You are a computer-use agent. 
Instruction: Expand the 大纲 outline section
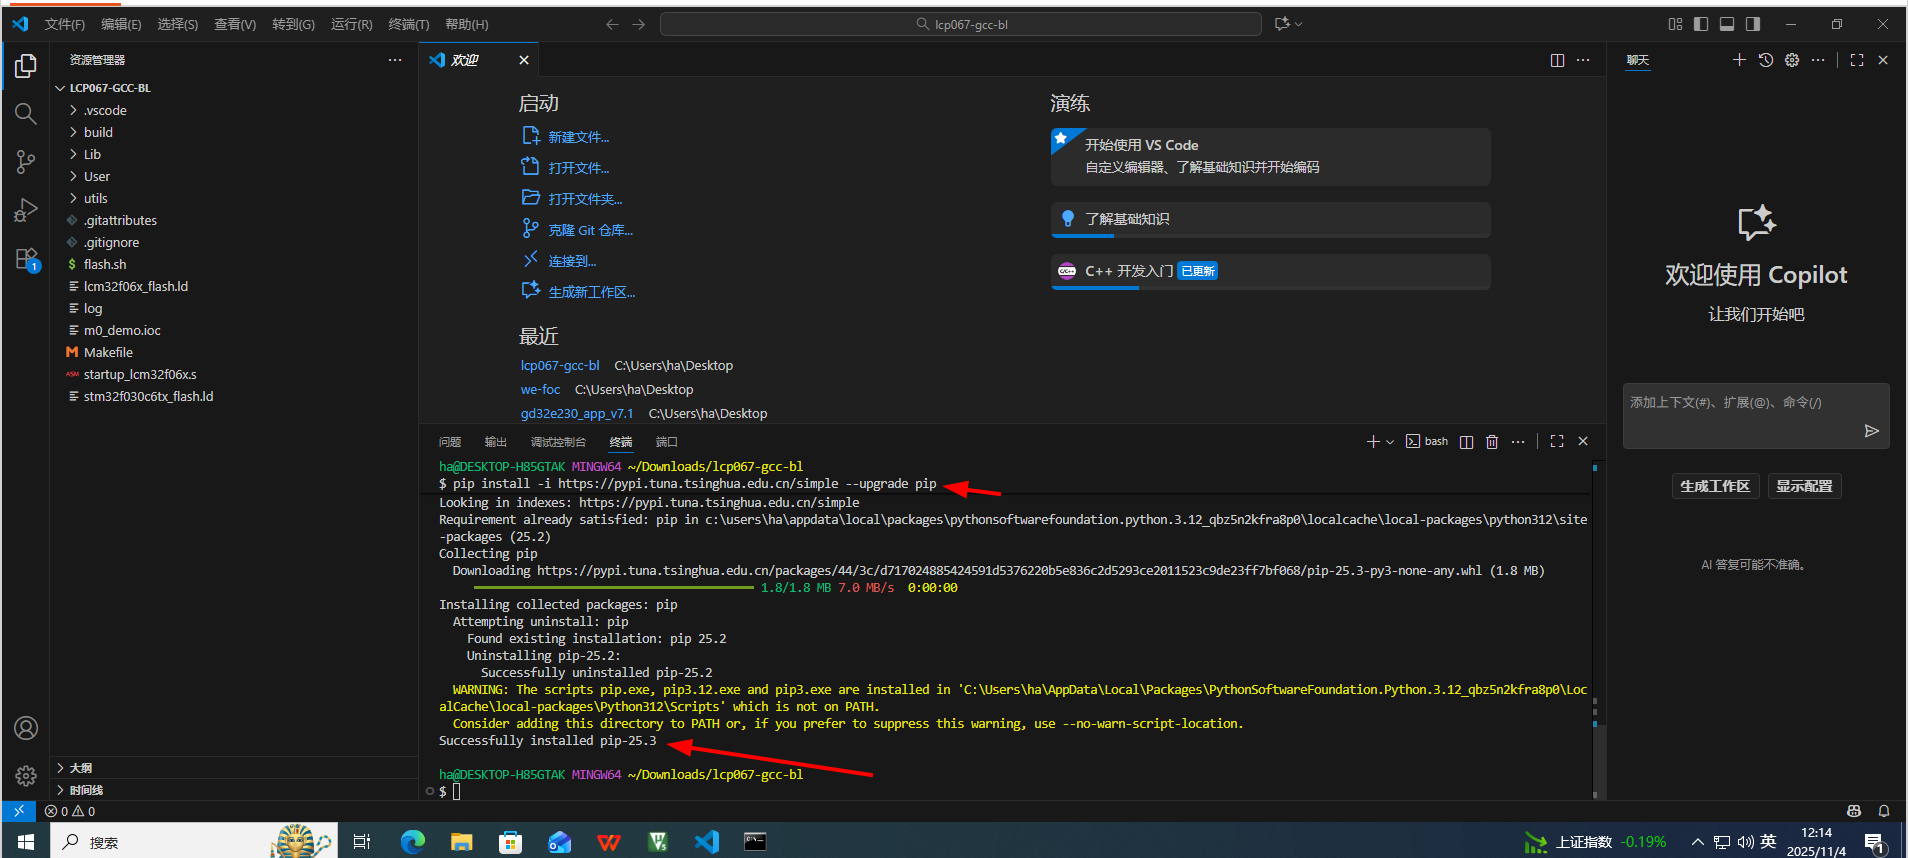pos(81,768)
